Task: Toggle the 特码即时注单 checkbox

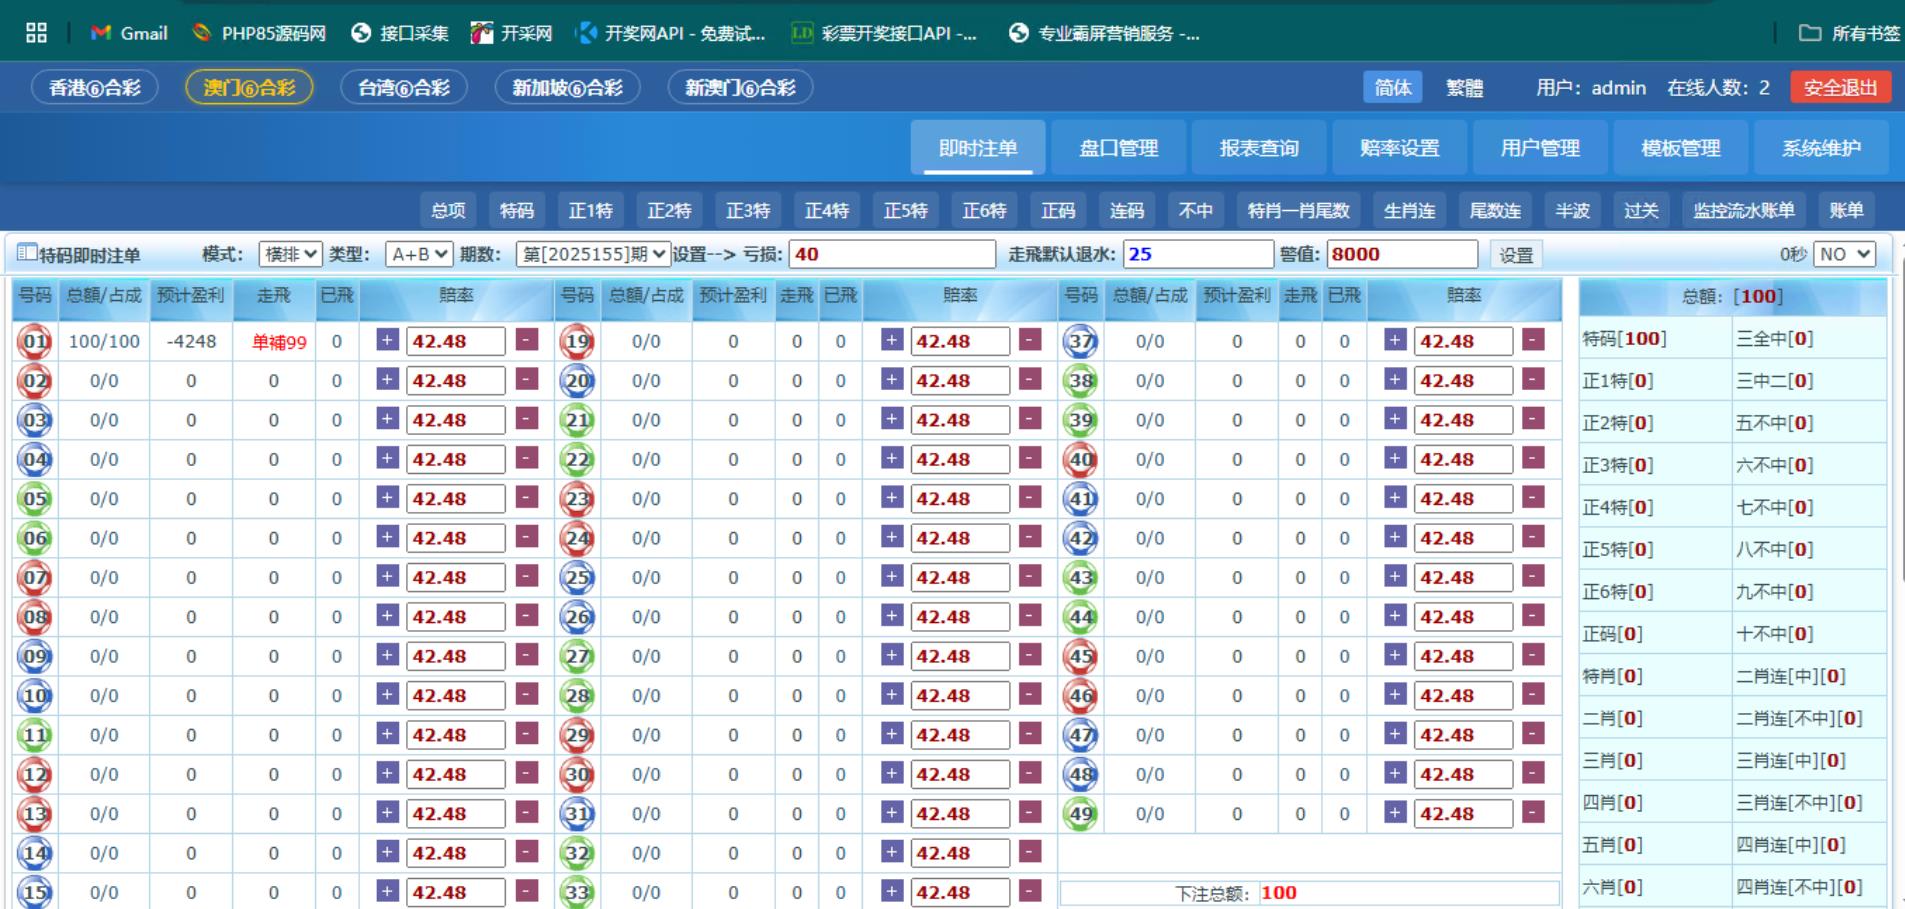Action: [28, 253]
